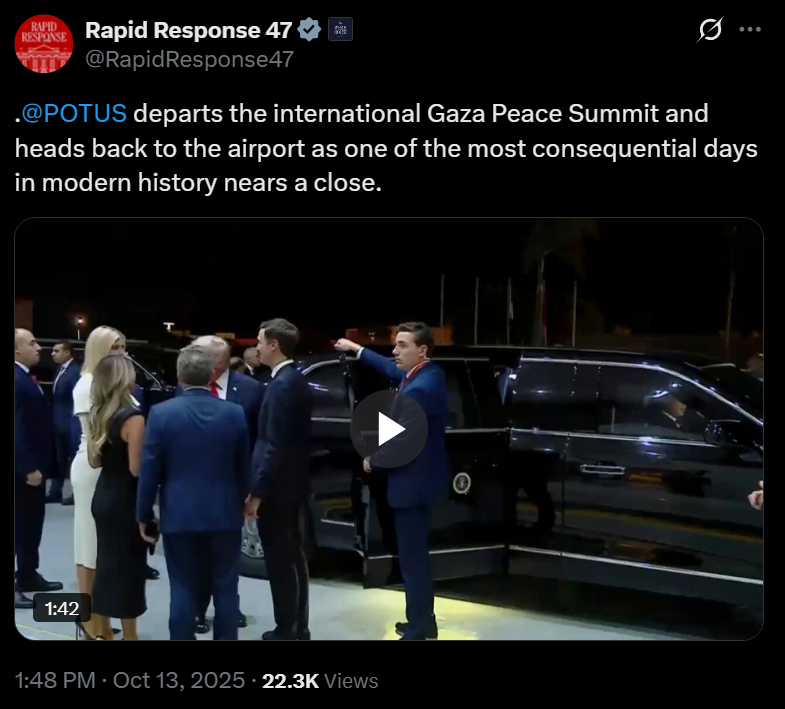Click the White House affiliation badge
785x709 pixels.
point(340,29)
